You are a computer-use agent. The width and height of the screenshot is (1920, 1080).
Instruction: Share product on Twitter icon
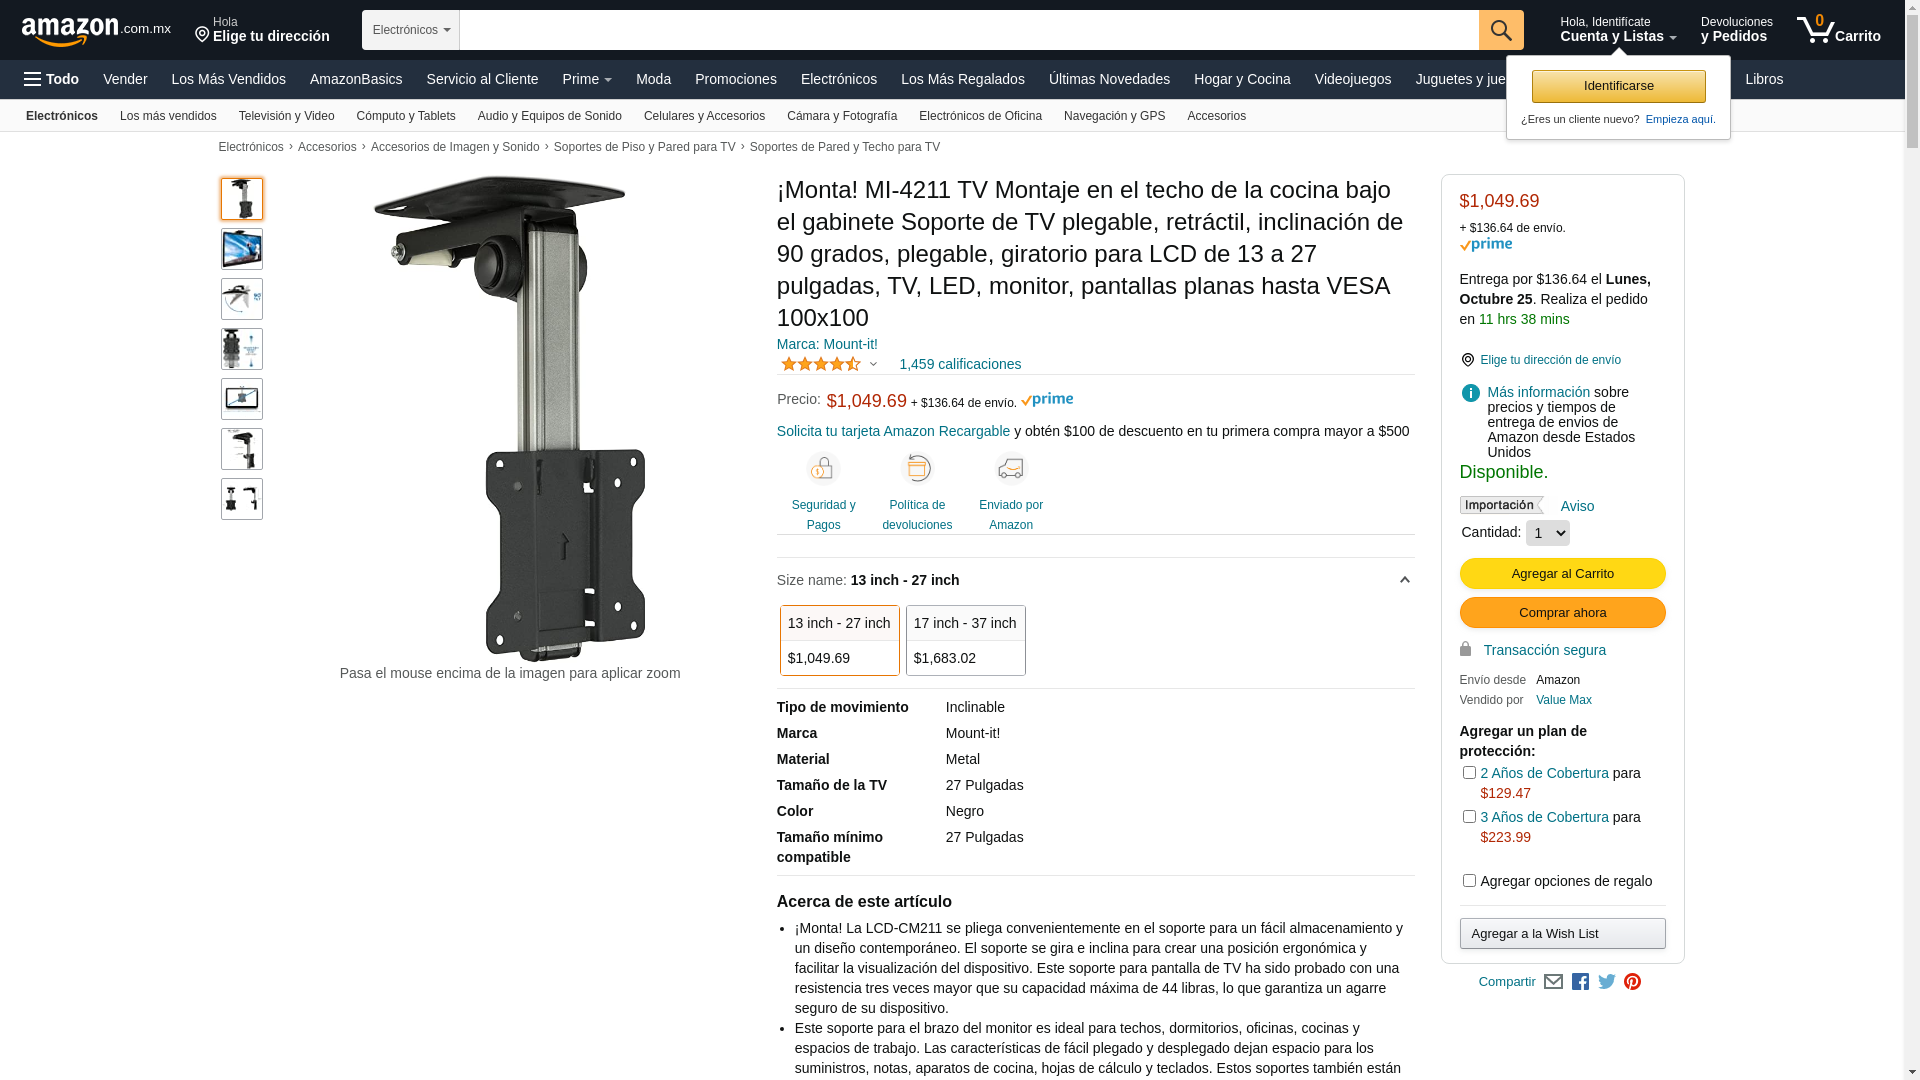point(1607,982)
